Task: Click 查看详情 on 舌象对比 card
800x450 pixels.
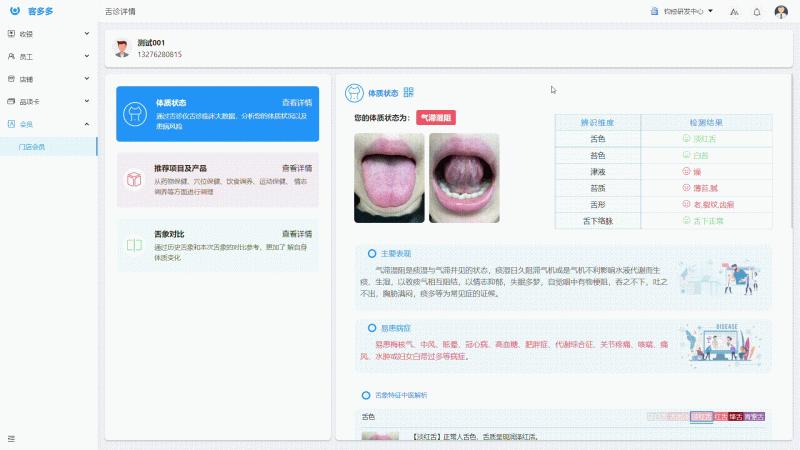Action: coord(296,233)
